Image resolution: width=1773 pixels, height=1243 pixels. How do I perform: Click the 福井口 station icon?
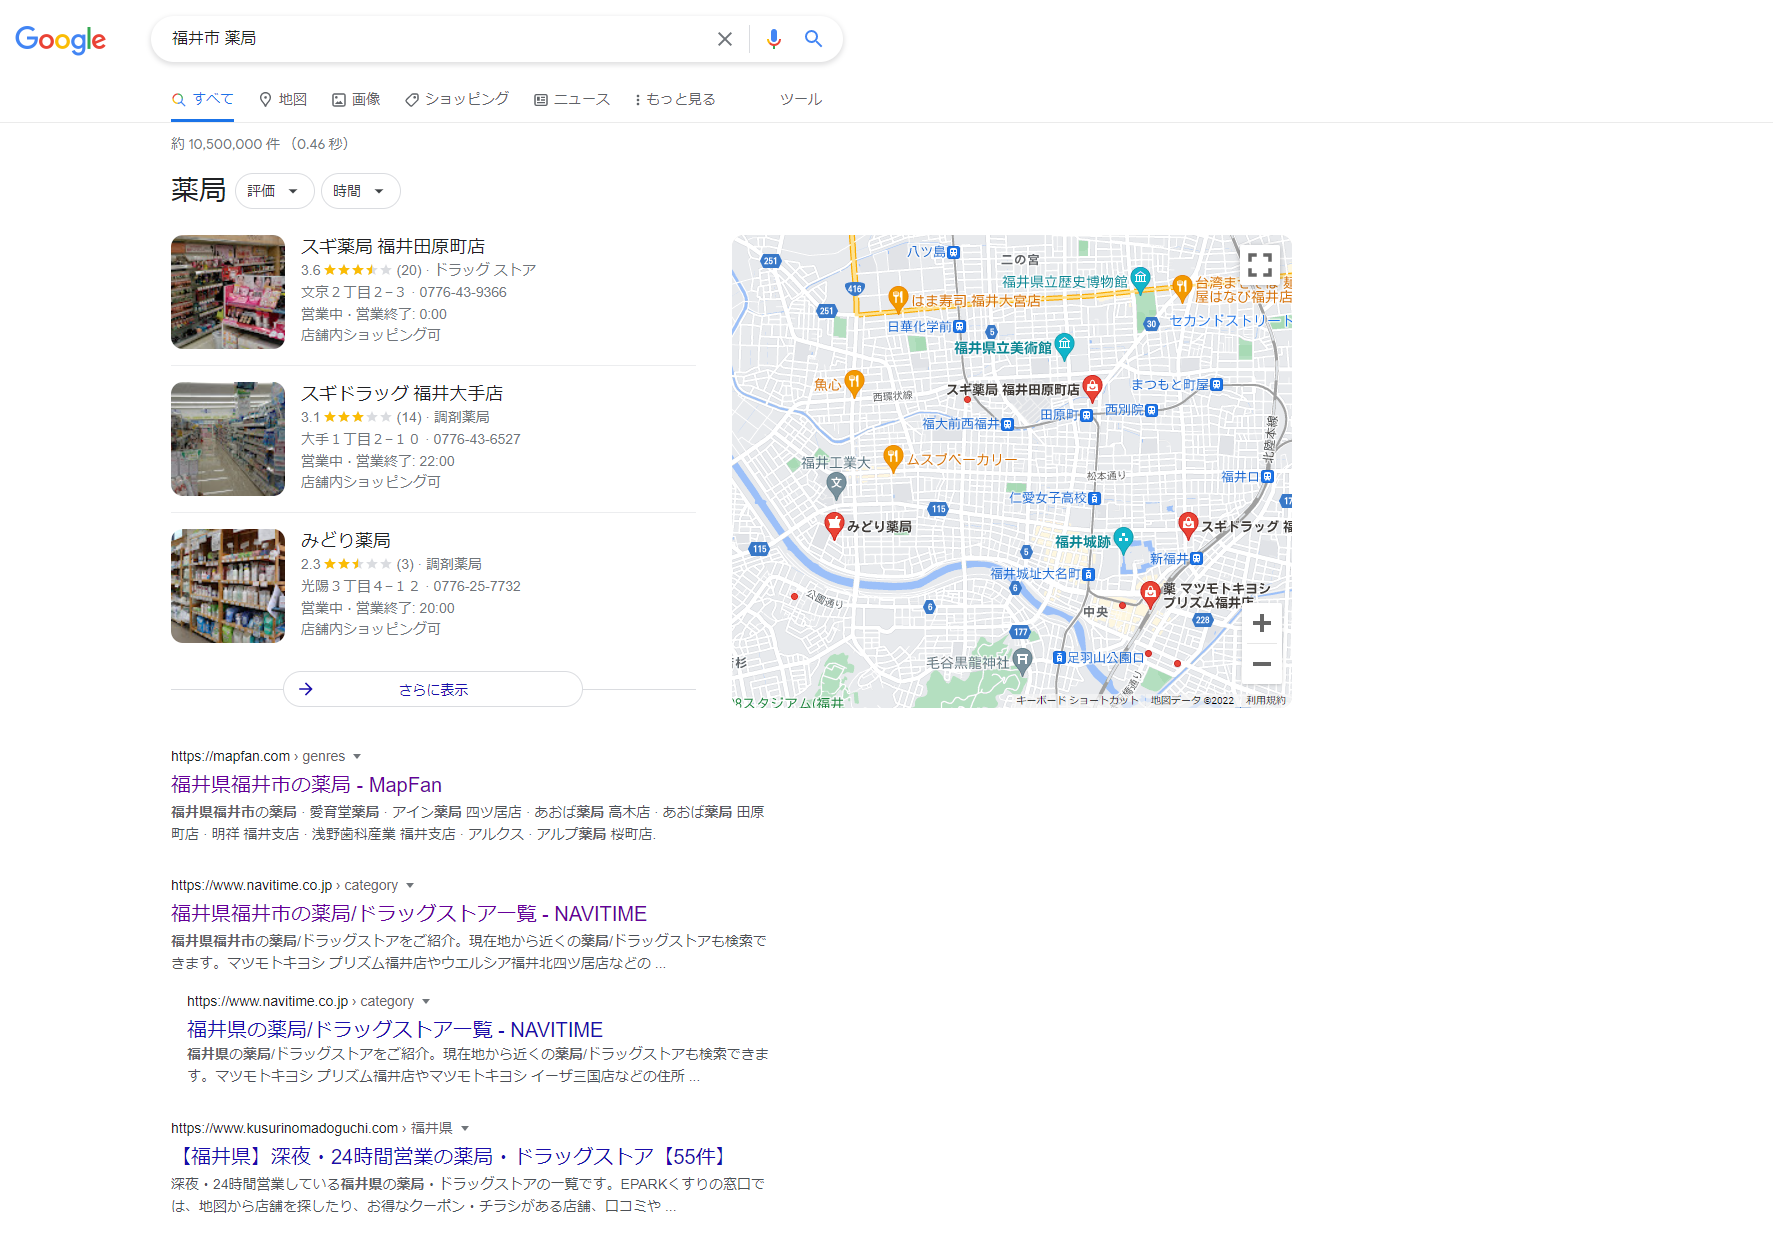(1267, 477)
